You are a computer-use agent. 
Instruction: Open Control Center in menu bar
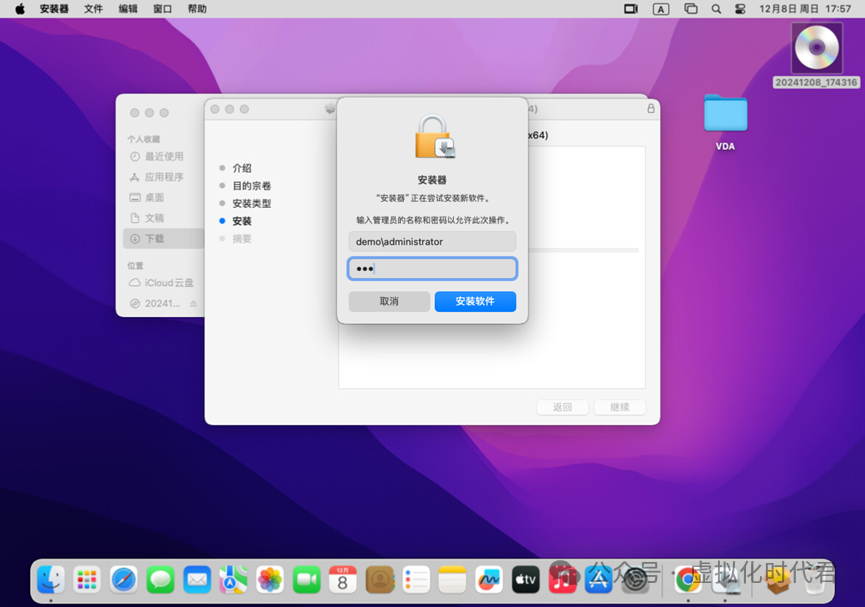(740, 9)
